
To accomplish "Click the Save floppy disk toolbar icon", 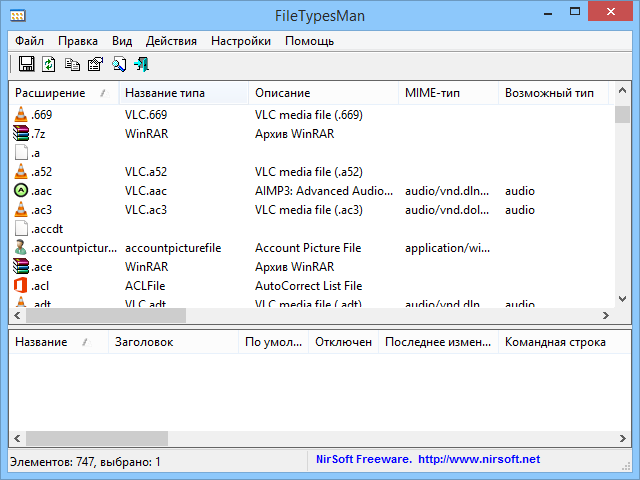I will pyautogui.click(x=27, y=65).
